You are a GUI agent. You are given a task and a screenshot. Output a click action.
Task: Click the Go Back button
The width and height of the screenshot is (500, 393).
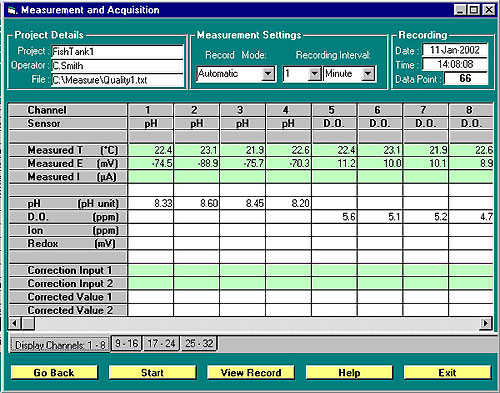(x=54, y=372)
